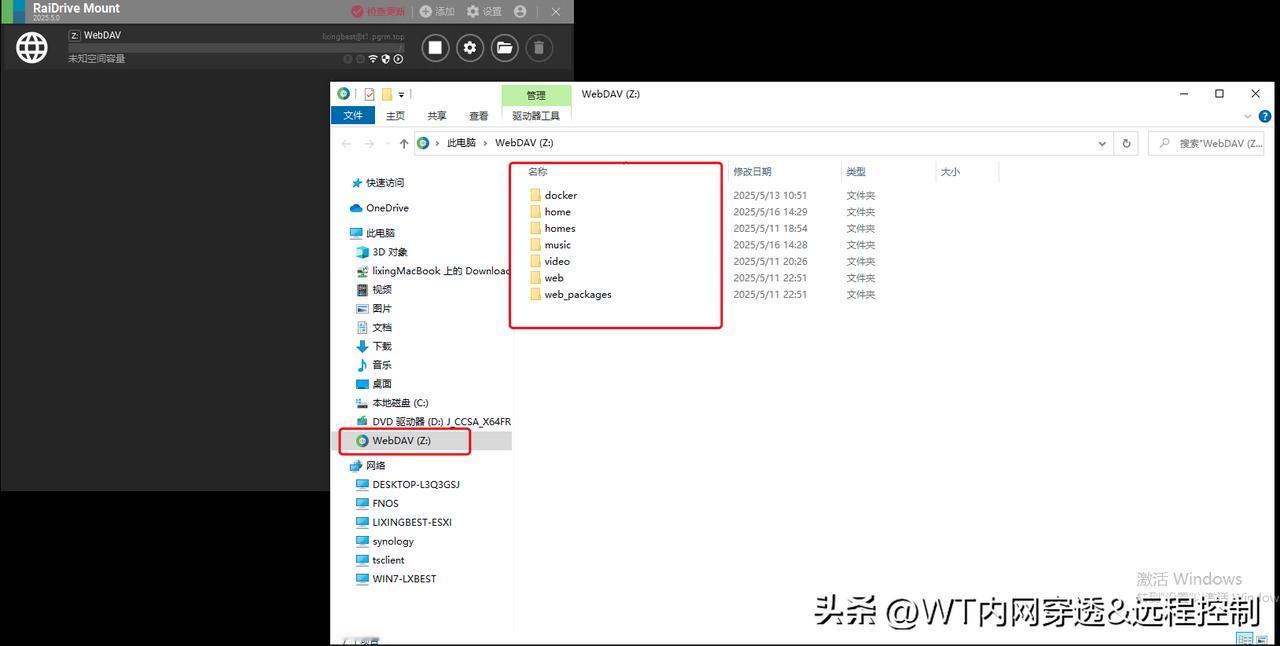Image resolution: width=1280 pixels, height=646 pixels.
Task: Select the 管理 contextual tab
Action: coord(536,95)
